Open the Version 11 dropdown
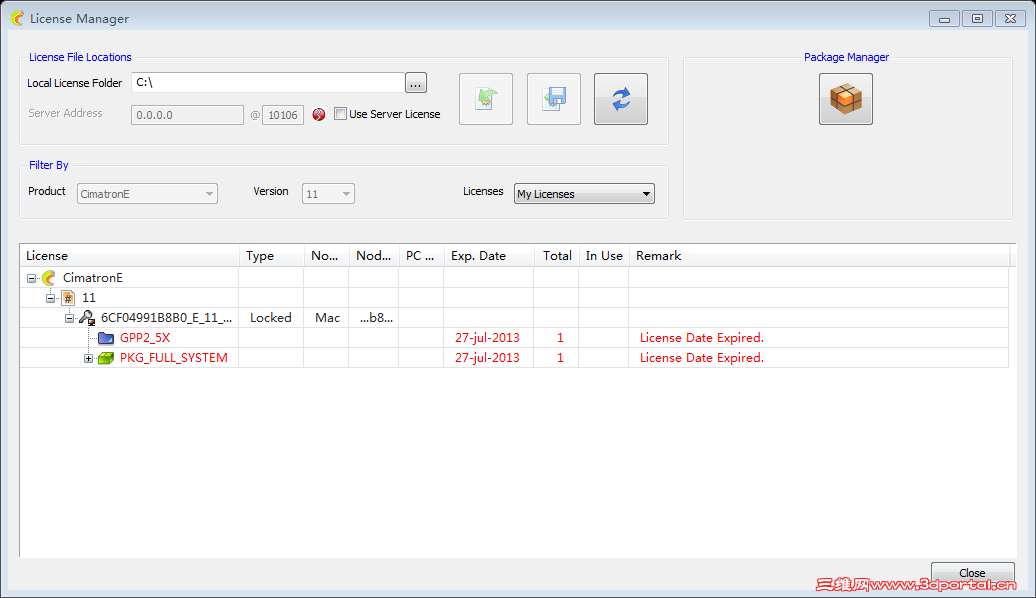Image resolution: width=1036 pixels, height=598 pixels. tap(328, 194)
